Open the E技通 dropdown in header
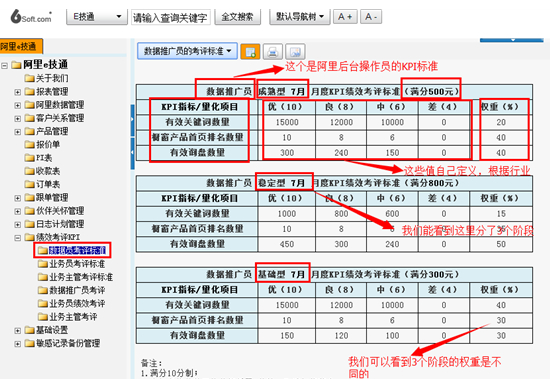This screenshot has width=550, height=379. point(97,16)
